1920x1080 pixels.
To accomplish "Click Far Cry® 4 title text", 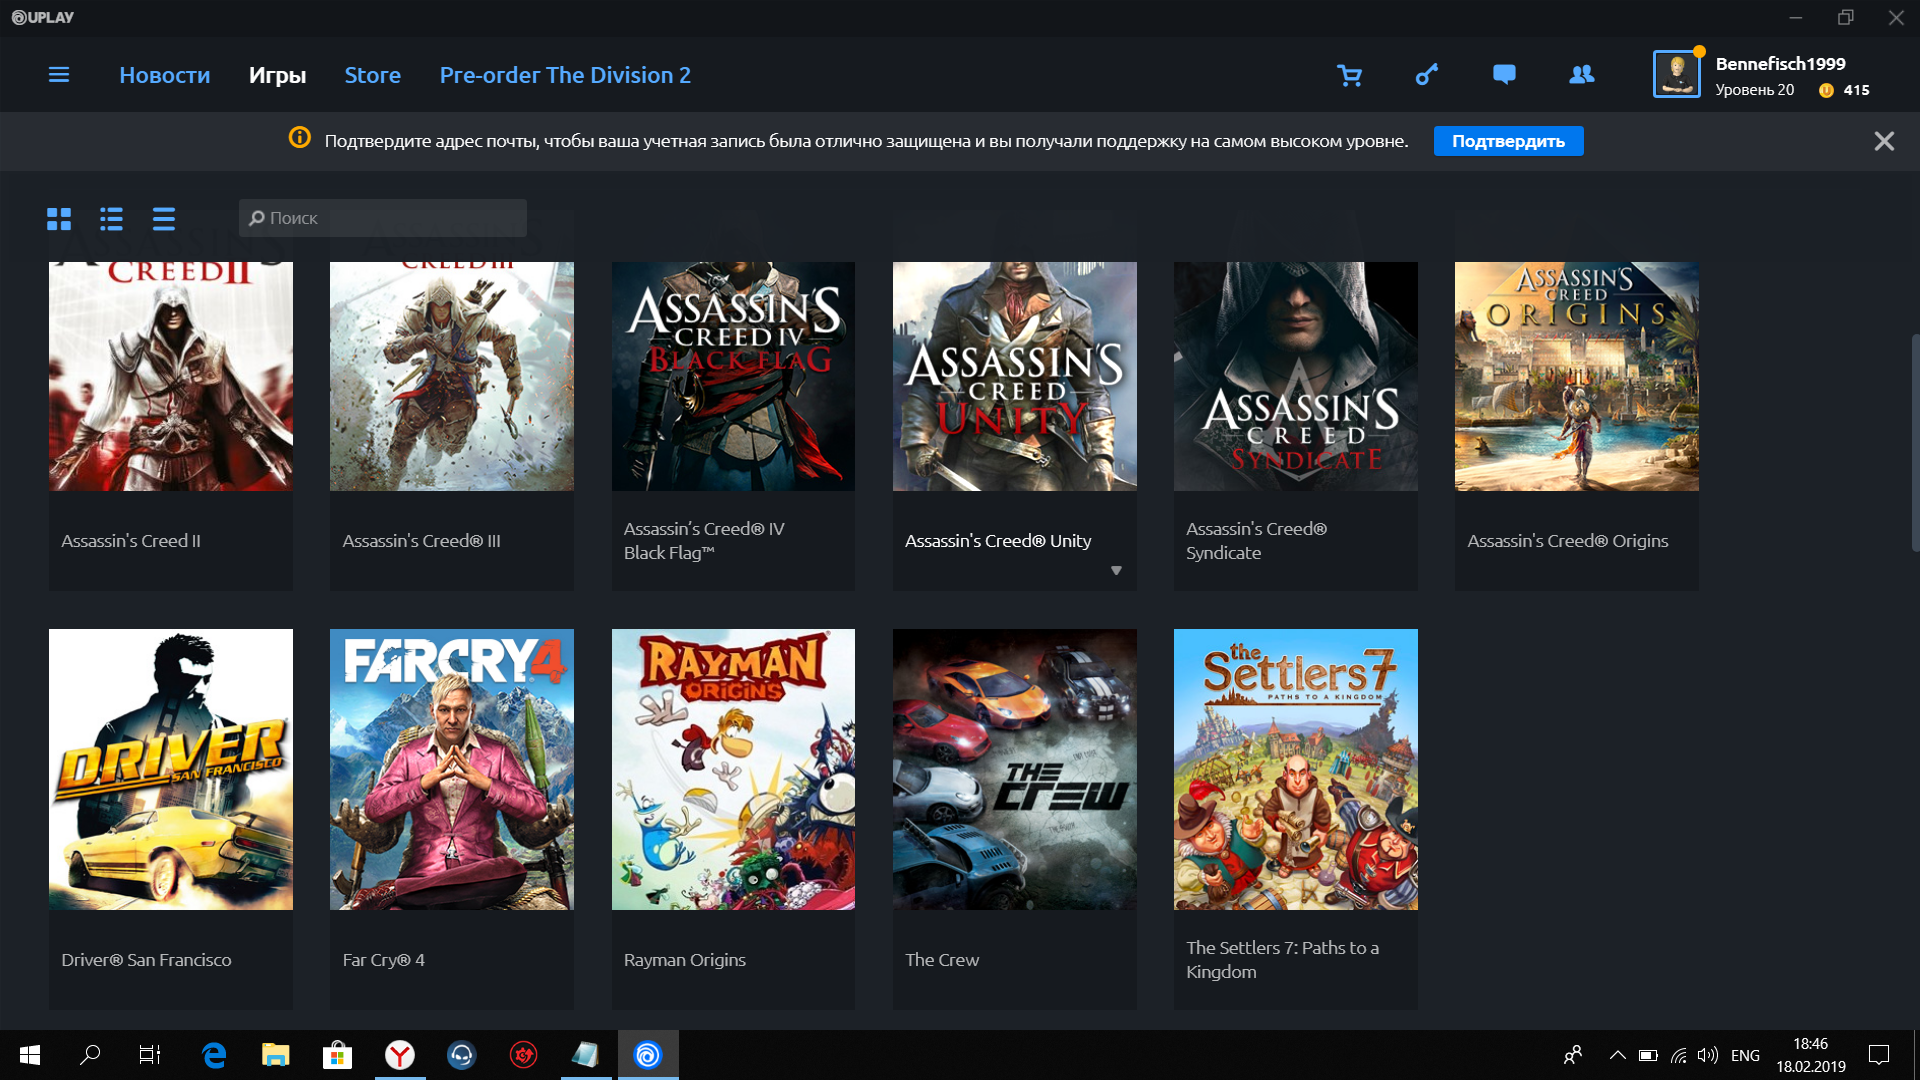I will pos(383,960).
